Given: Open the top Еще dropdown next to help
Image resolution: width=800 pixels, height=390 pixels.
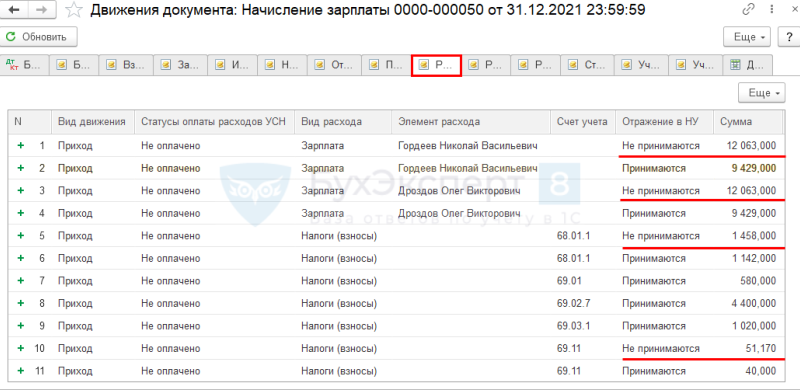Looking at the screenshot, I should coord(746,37).
